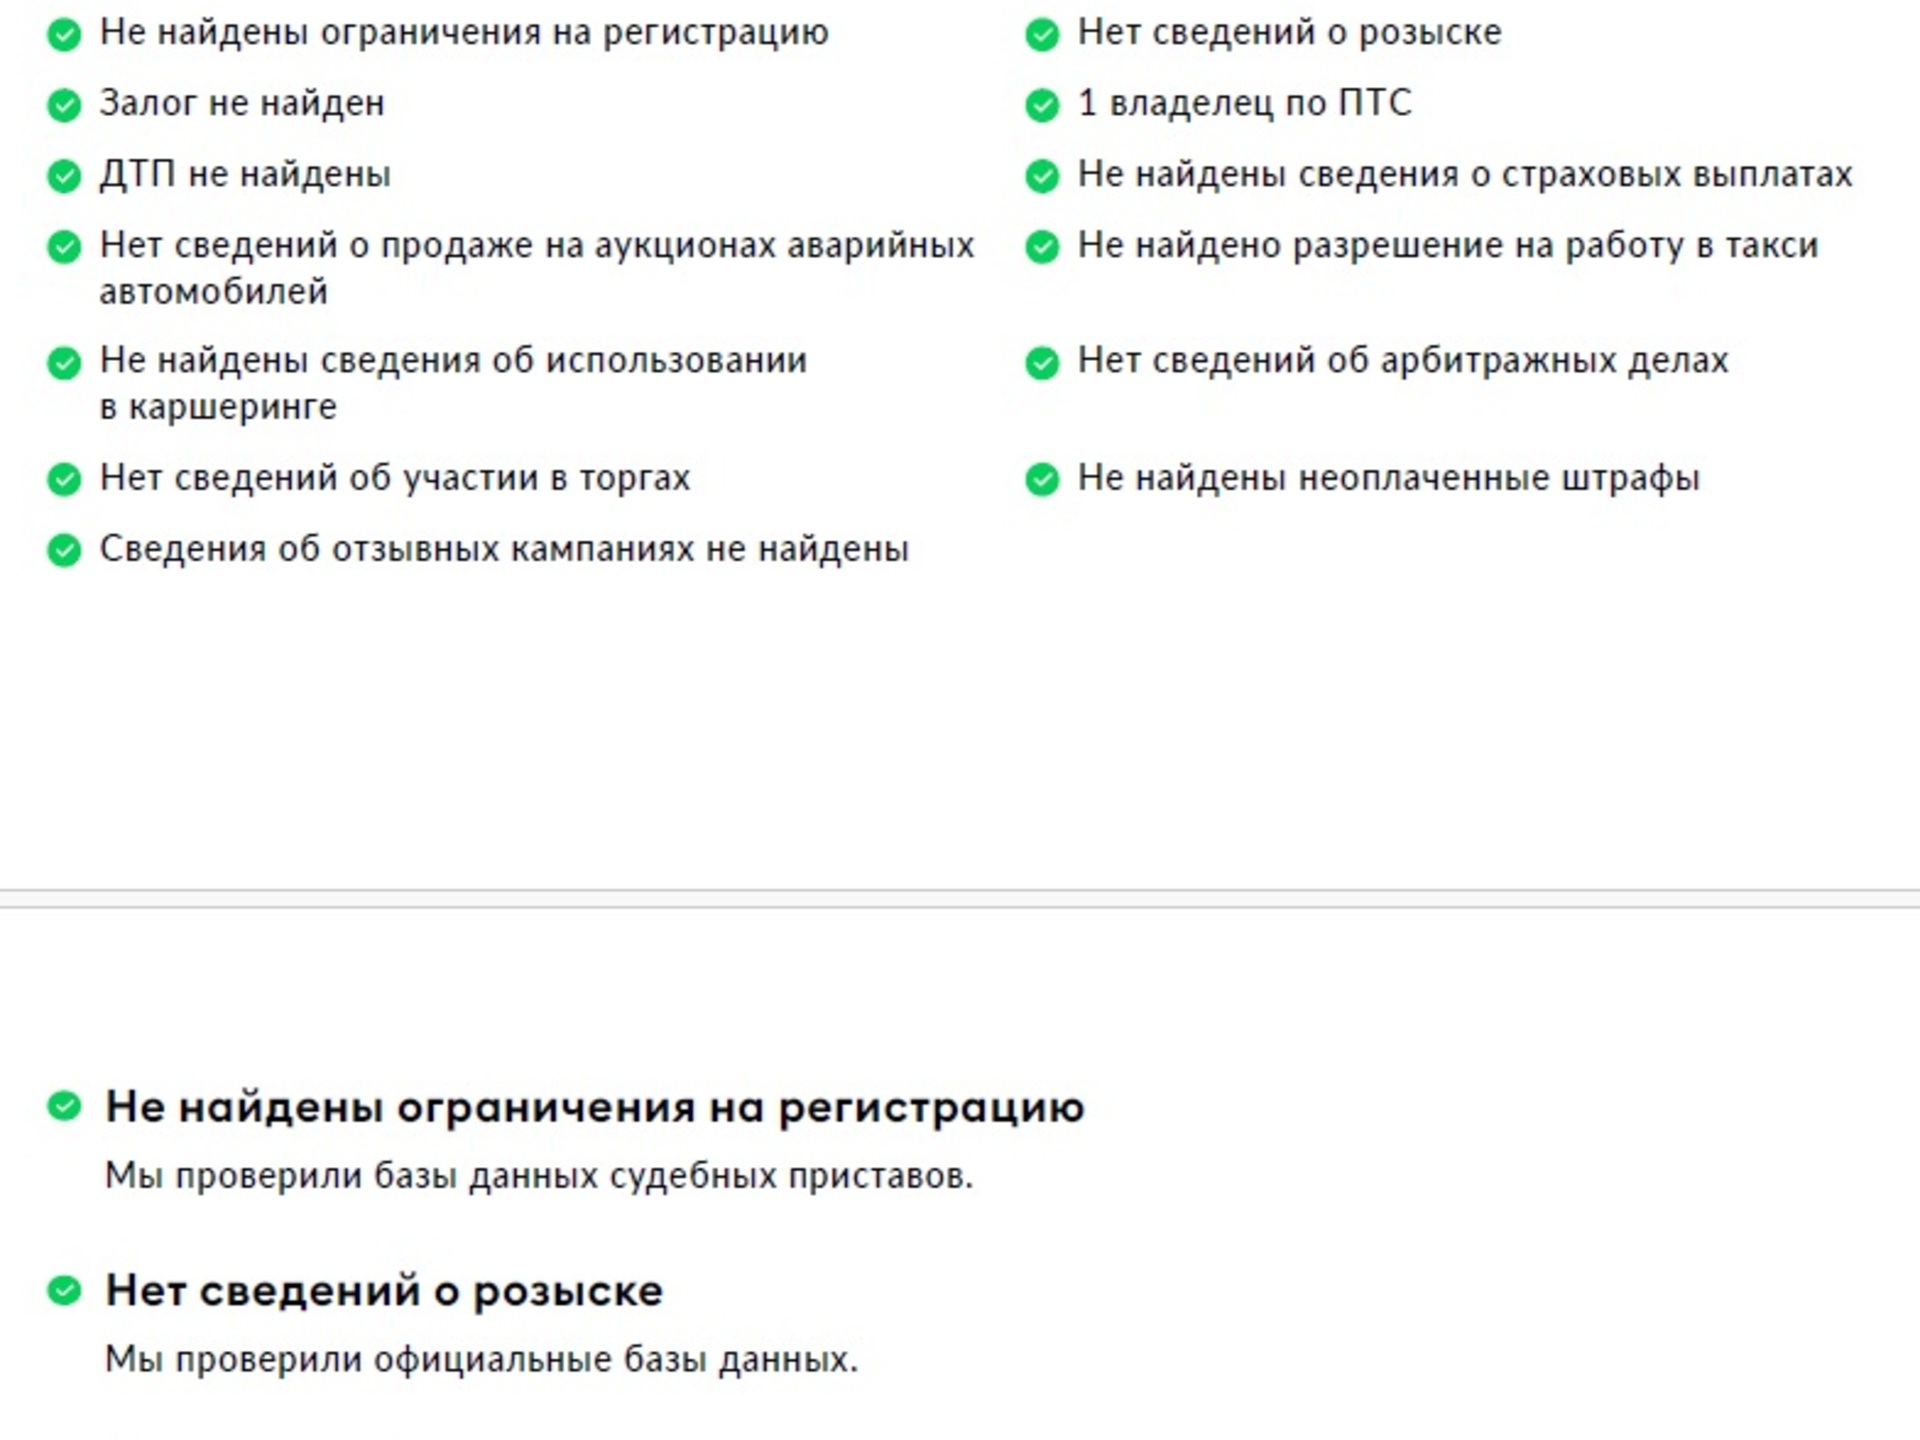The width and height of the screenshot is (1920, 1440).
Task: Click check icon beside '1 владелец по ПТС'
Action: click(x=1042, y=105)
